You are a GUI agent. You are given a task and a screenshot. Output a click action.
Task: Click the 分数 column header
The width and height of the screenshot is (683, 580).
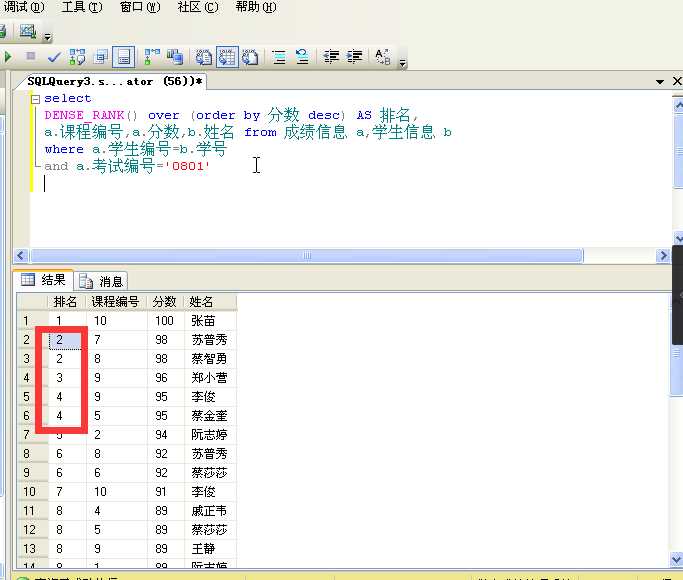[x=166, y=302]
